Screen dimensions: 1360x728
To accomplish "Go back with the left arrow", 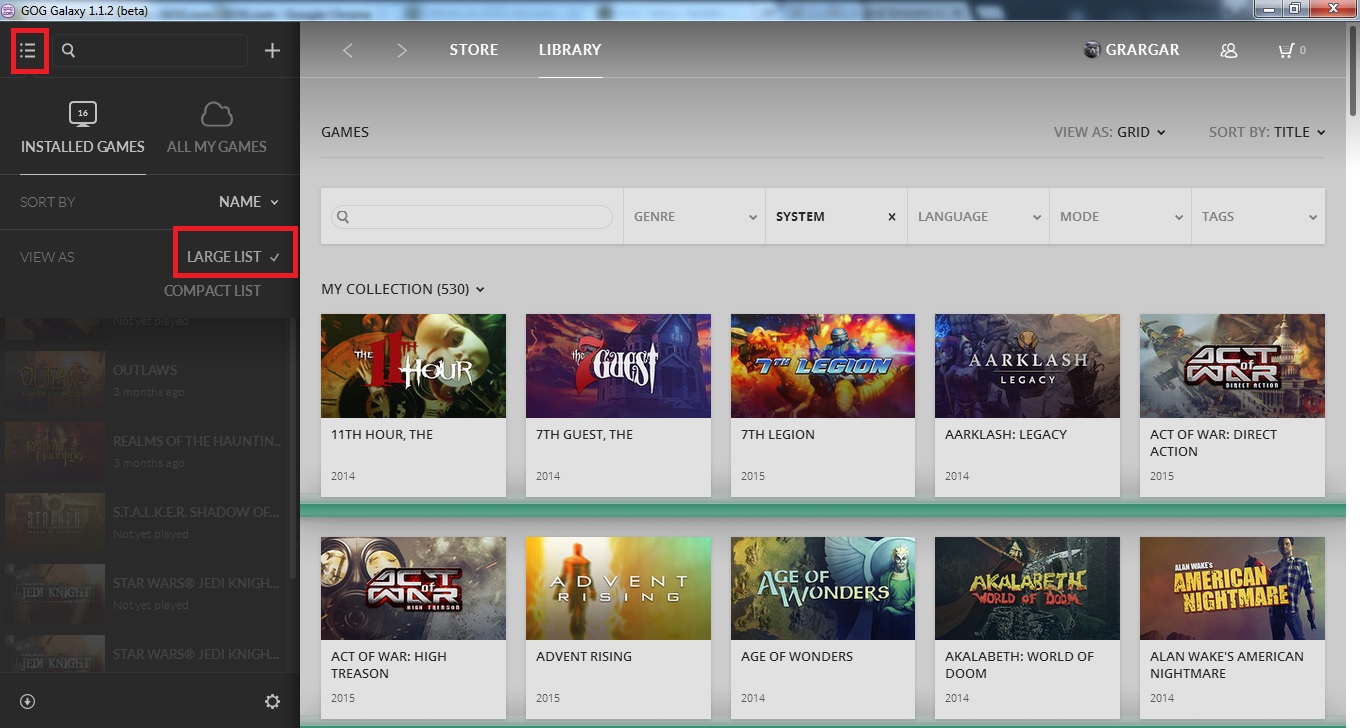I will [348, 50].
